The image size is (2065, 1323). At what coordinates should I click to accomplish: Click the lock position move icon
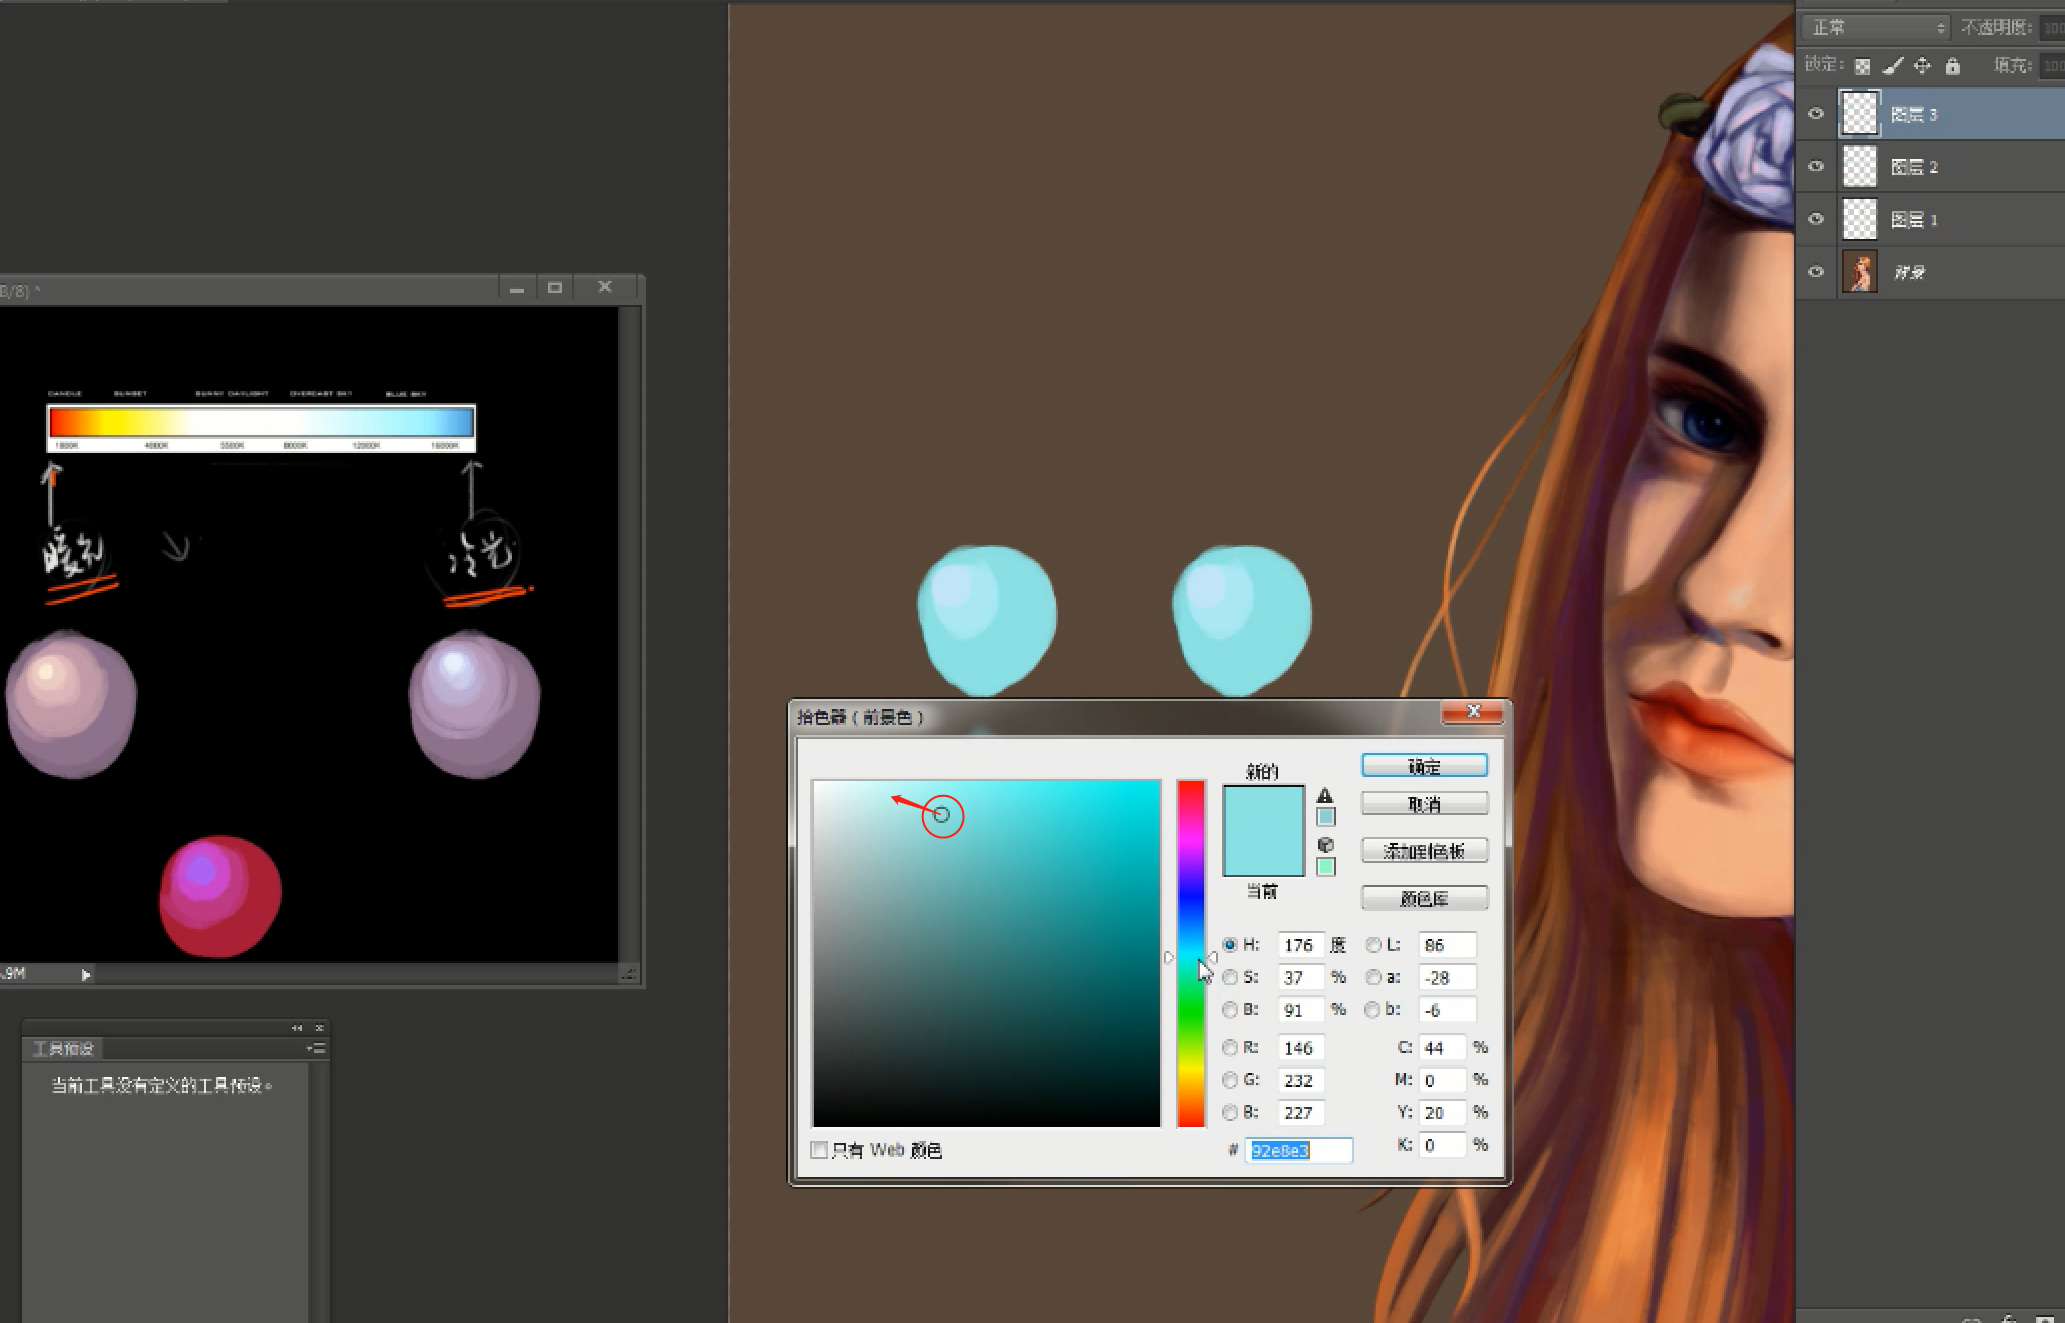click(1922, 67)
